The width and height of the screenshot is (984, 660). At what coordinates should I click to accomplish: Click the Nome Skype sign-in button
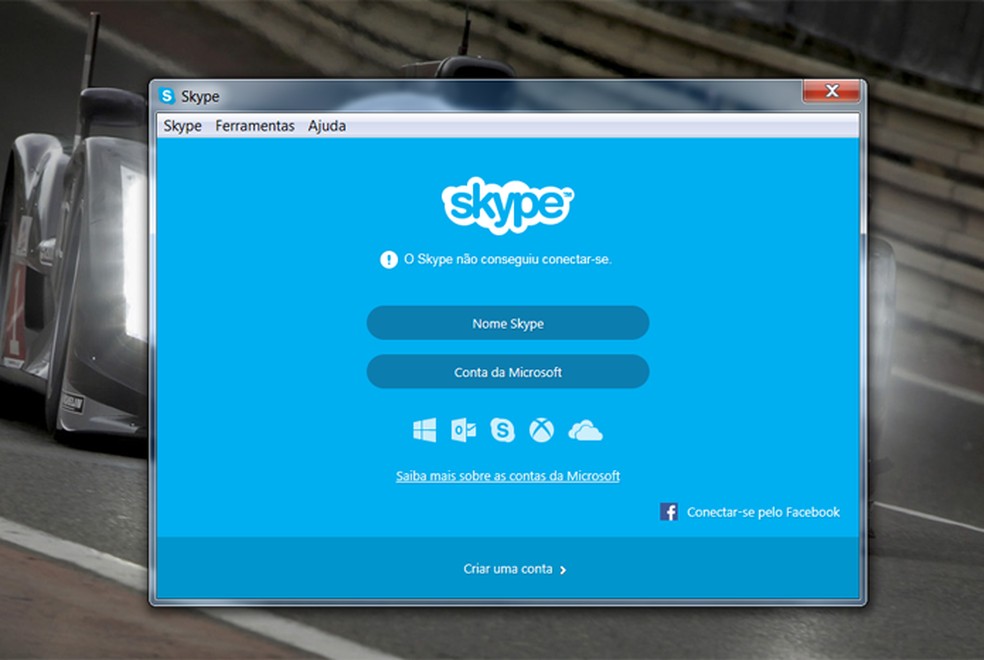click(x=508, y=322)
